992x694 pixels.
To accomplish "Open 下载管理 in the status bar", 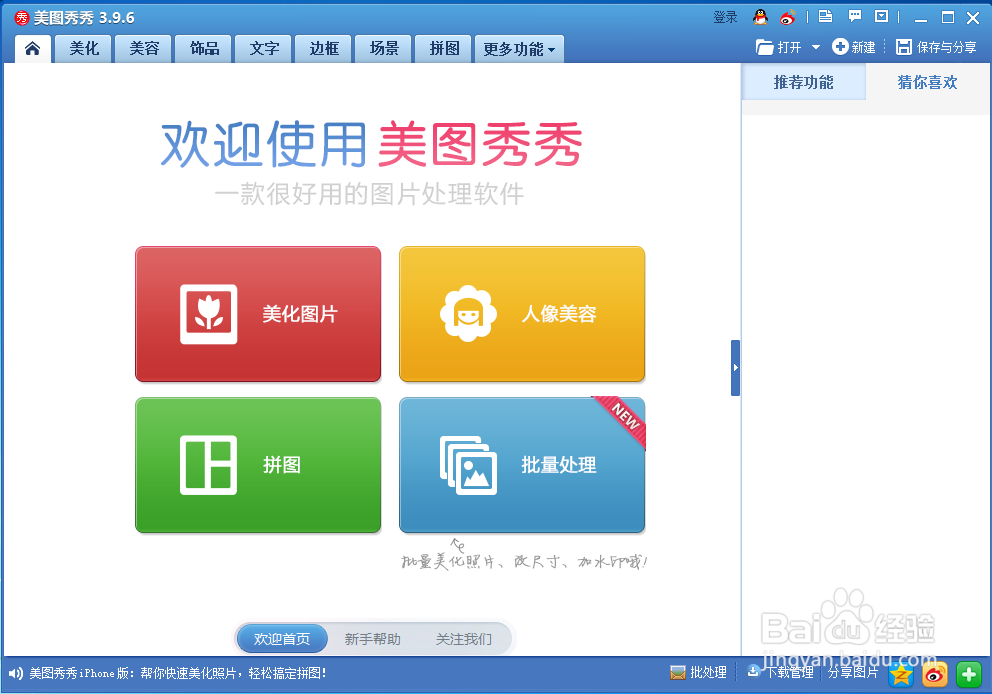I will 780,672.
